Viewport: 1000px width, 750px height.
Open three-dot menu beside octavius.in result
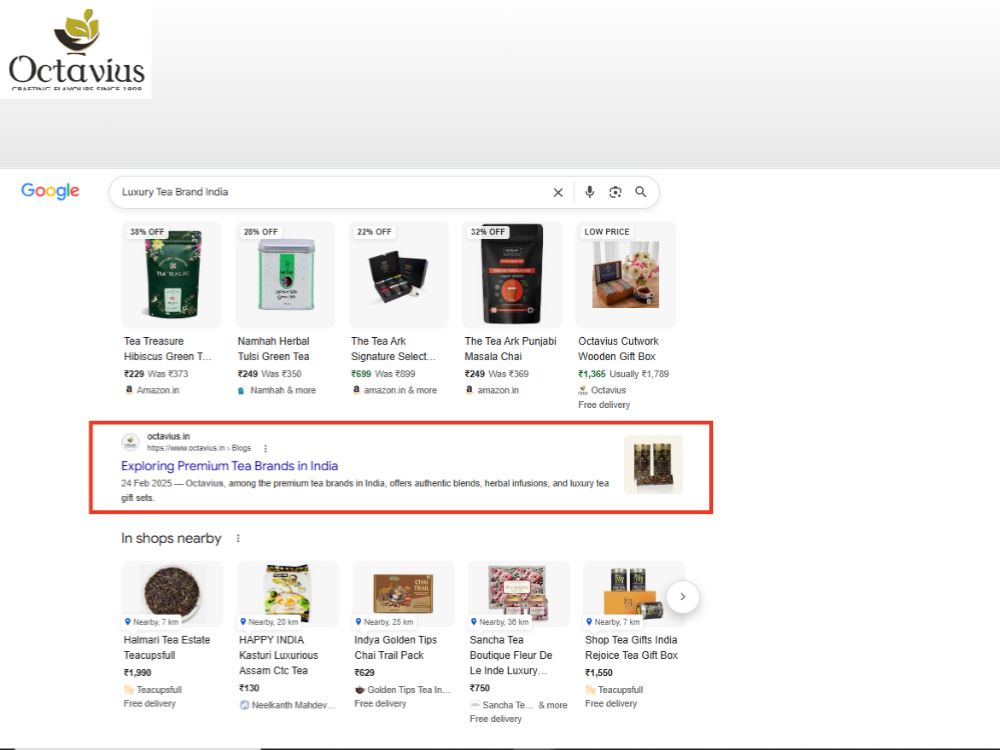click(x=265, y=448)
